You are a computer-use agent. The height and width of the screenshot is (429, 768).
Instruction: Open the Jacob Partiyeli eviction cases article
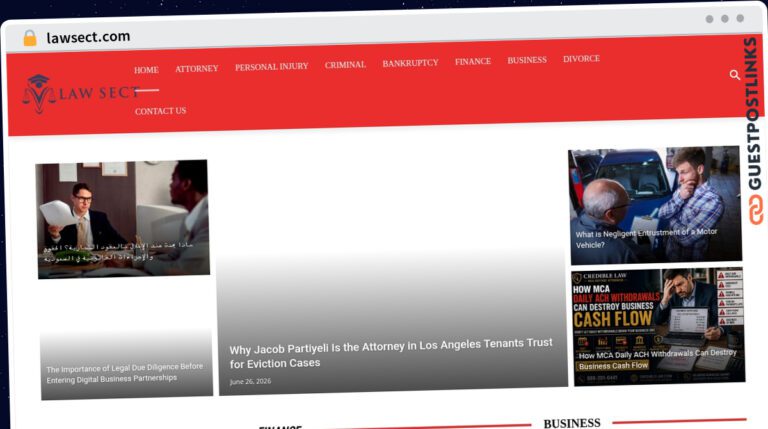coord(390,353)
